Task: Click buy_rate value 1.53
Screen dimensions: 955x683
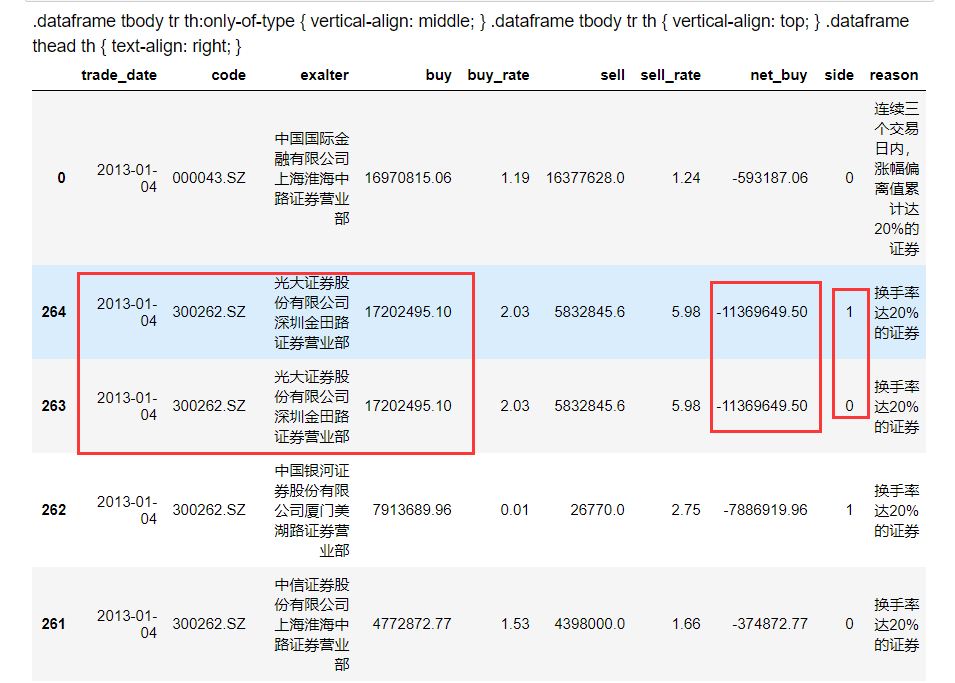Action: click(515, 624)
